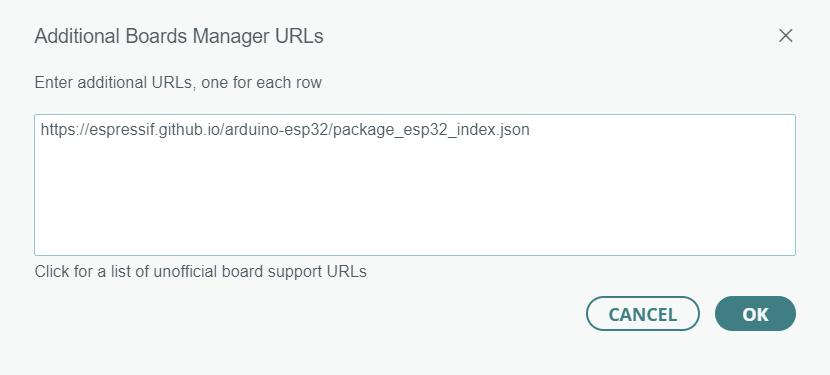Screen dimensions: 830x375
Task: Open the unofficial board support URLs list
Action: point(200,272)
